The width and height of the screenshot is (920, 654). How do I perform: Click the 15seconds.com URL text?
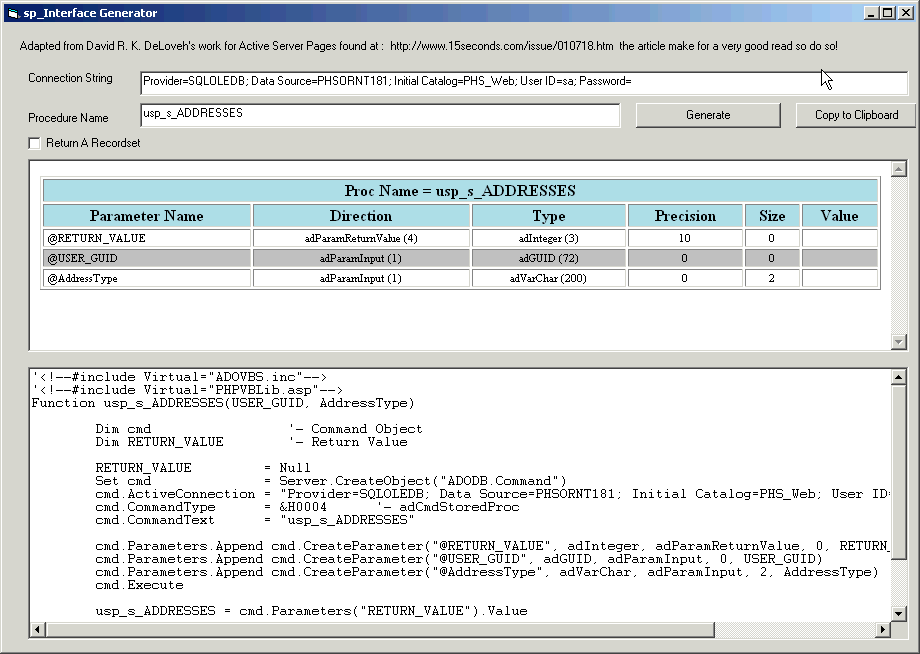[502, 46]
